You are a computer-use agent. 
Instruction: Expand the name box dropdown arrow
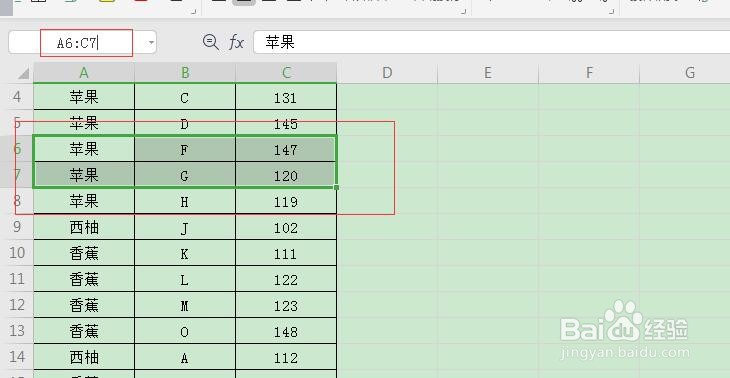(151, 43)
